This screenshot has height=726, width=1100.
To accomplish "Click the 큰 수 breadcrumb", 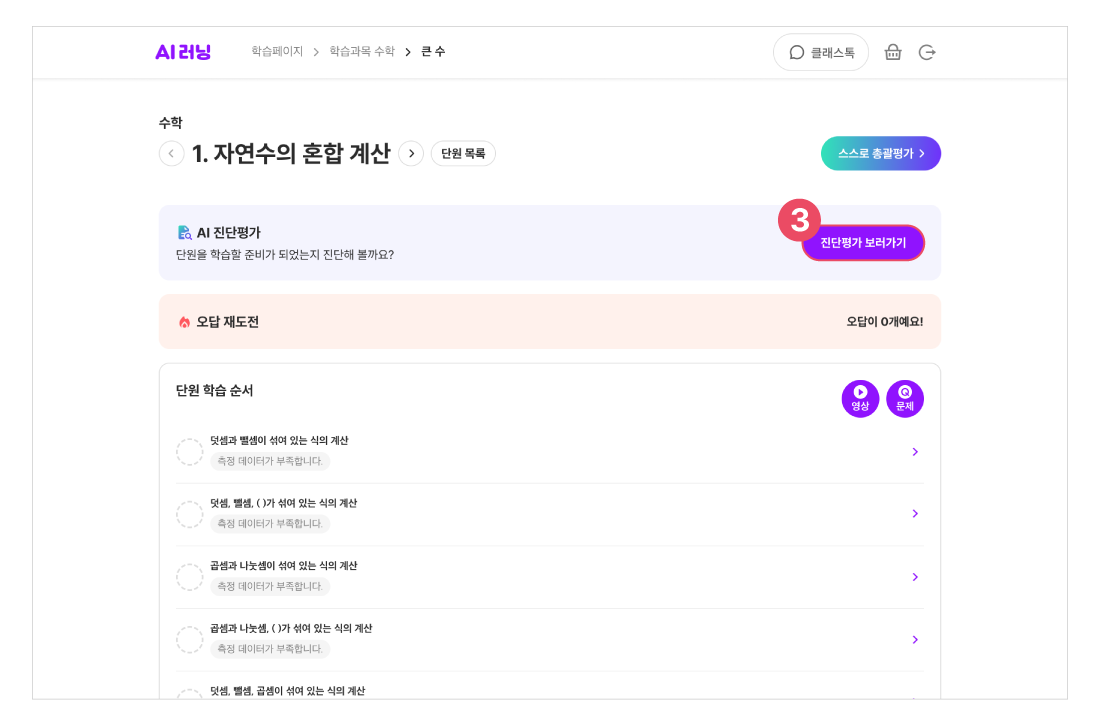I will [433, 51].
